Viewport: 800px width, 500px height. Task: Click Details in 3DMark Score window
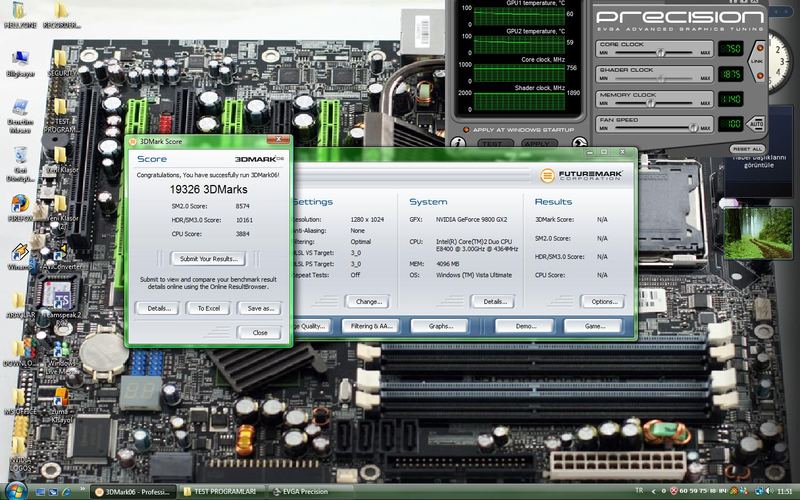point(159,309)
